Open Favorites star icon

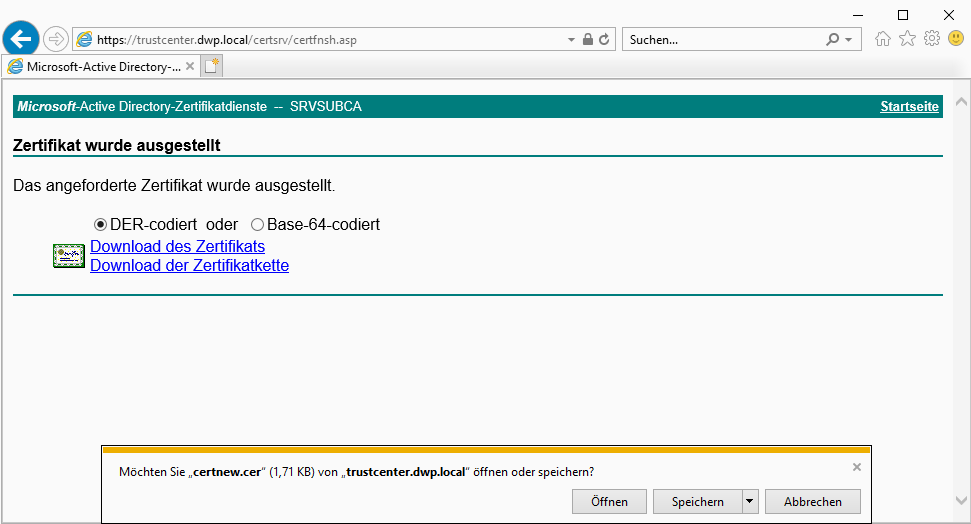(x=907, y=39)
